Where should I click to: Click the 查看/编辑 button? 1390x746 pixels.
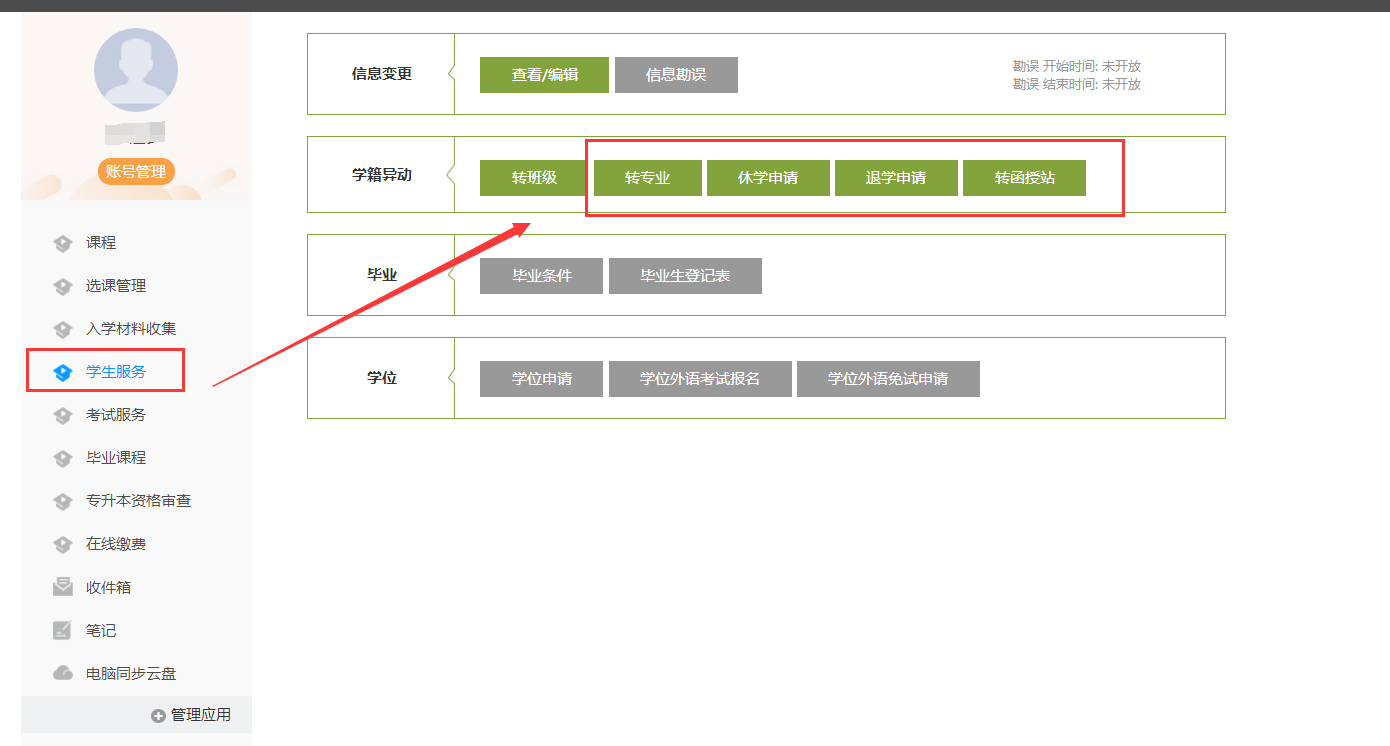[x=544, y=75]
